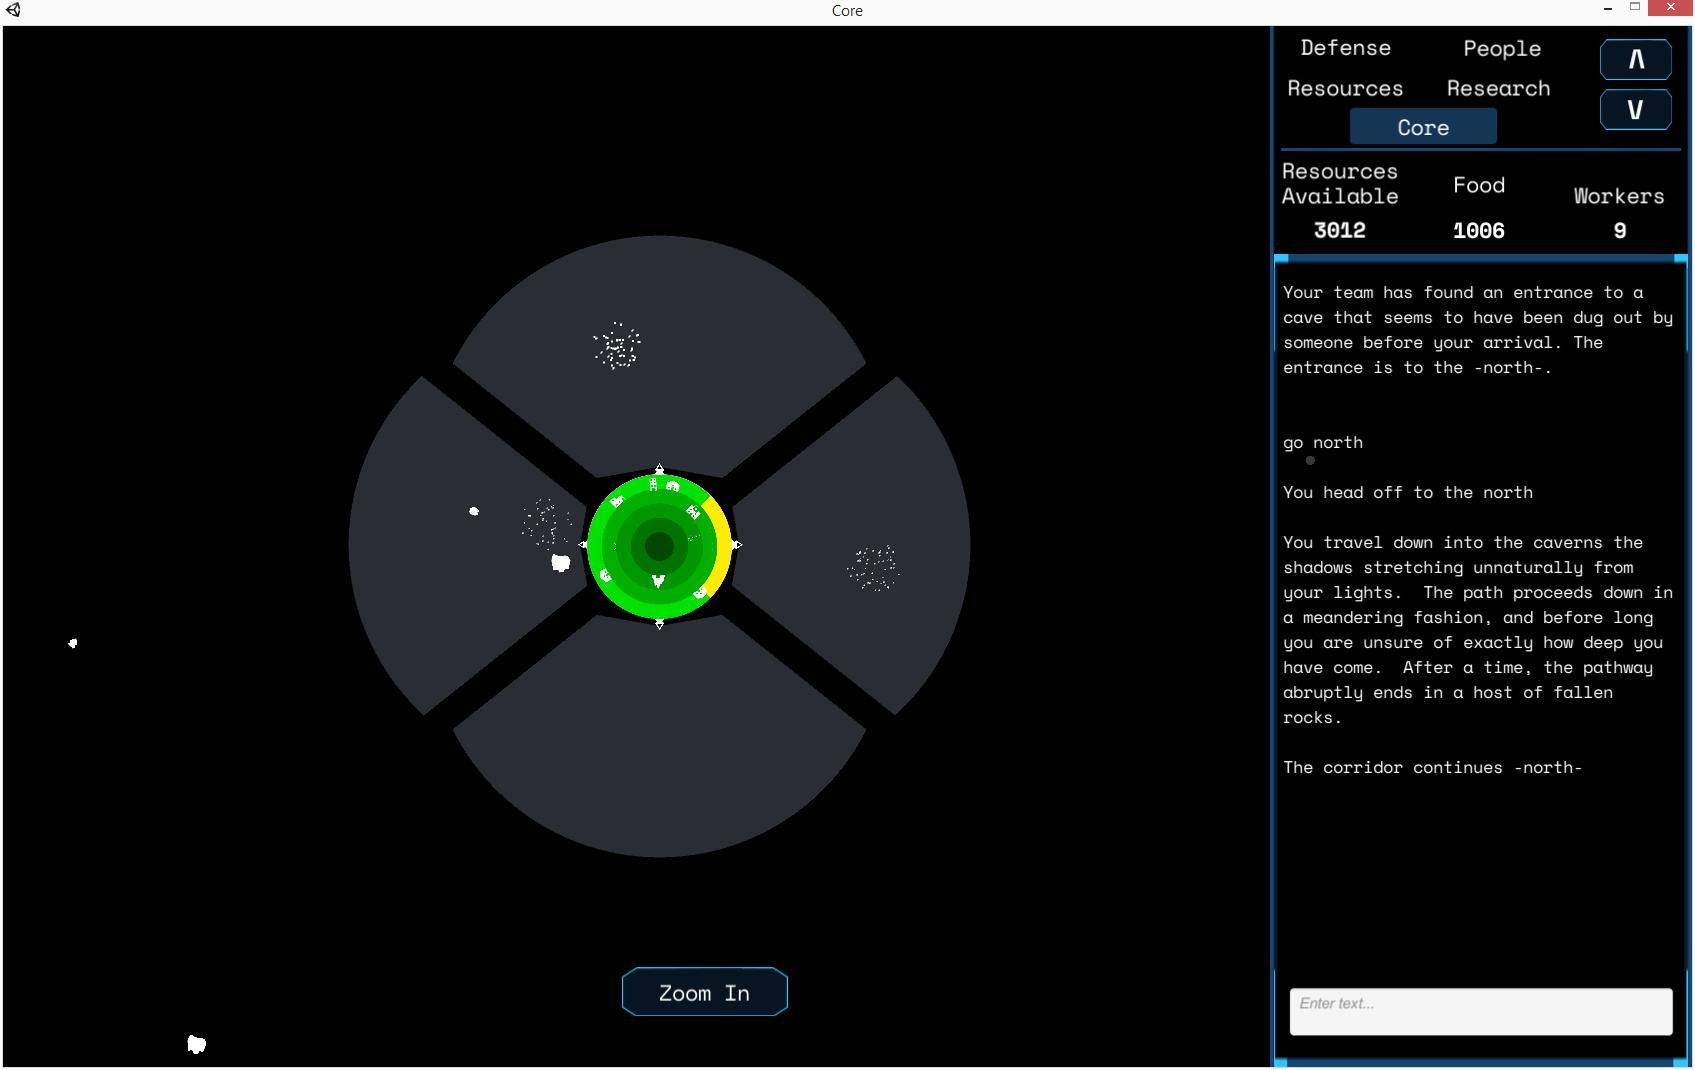Image resolution: width=1695 pixels, height=1070 pixels.
Task: Select the highlighted Core tab
Action: tap(1422, 127)
